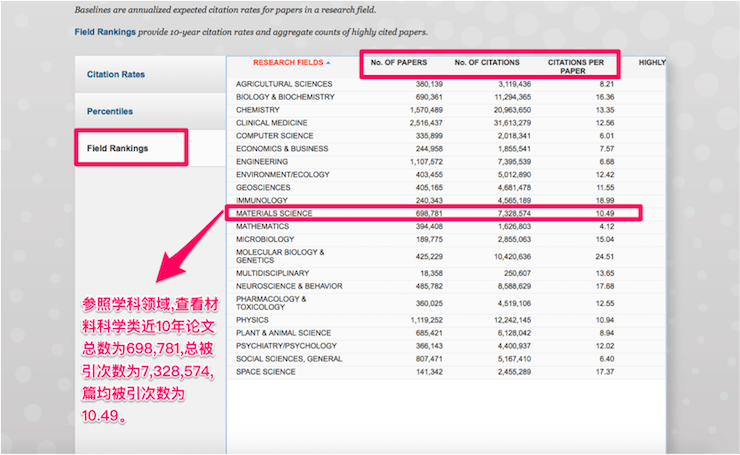The image size is (740, 455).
Task: Click the Physics field name
Action: coord(251,319)
